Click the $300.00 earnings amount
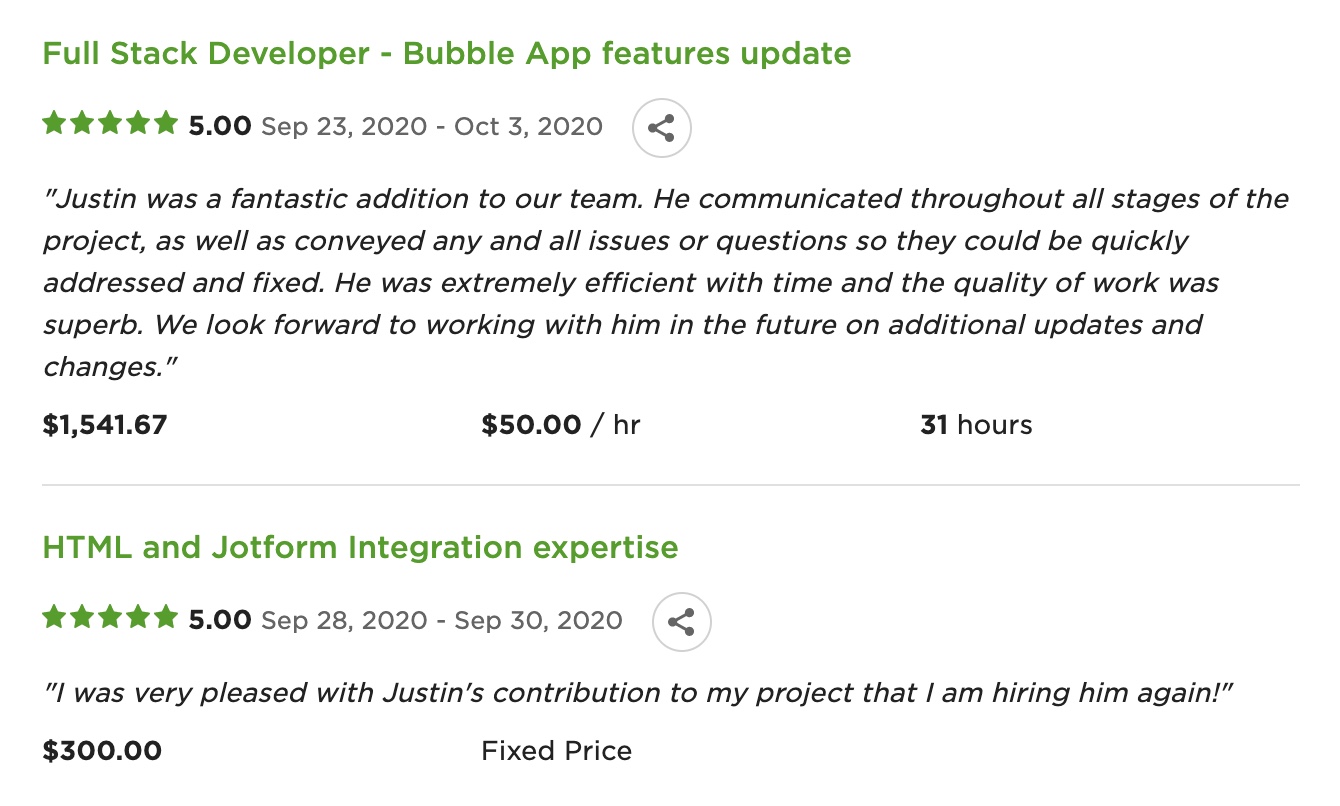The height and width of the screenshot is (806, 1340). click(x=102, y=751)
